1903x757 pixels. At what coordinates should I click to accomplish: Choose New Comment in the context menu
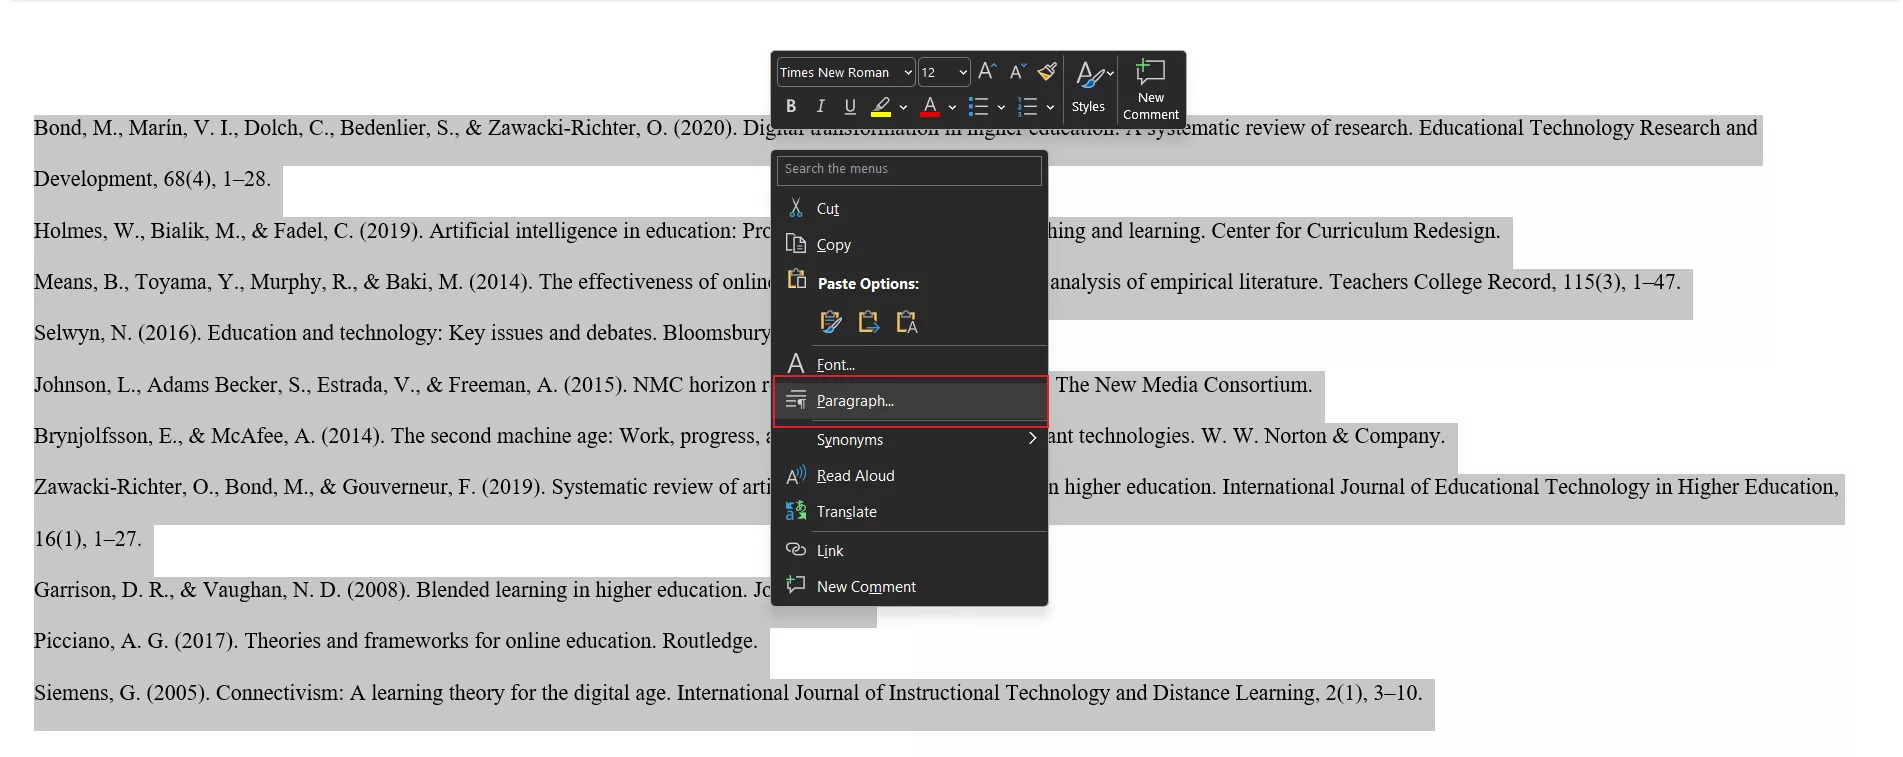910,586
